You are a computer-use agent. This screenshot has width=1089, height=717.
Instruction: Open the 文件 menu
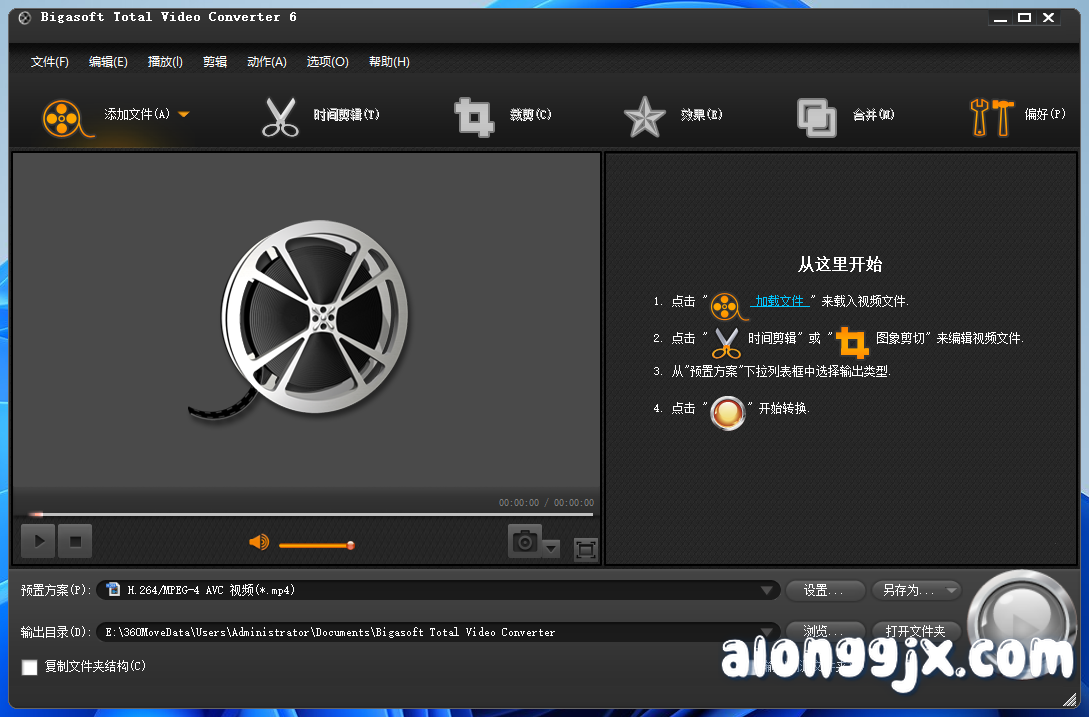pyautogui.click(x=49, y=61)
